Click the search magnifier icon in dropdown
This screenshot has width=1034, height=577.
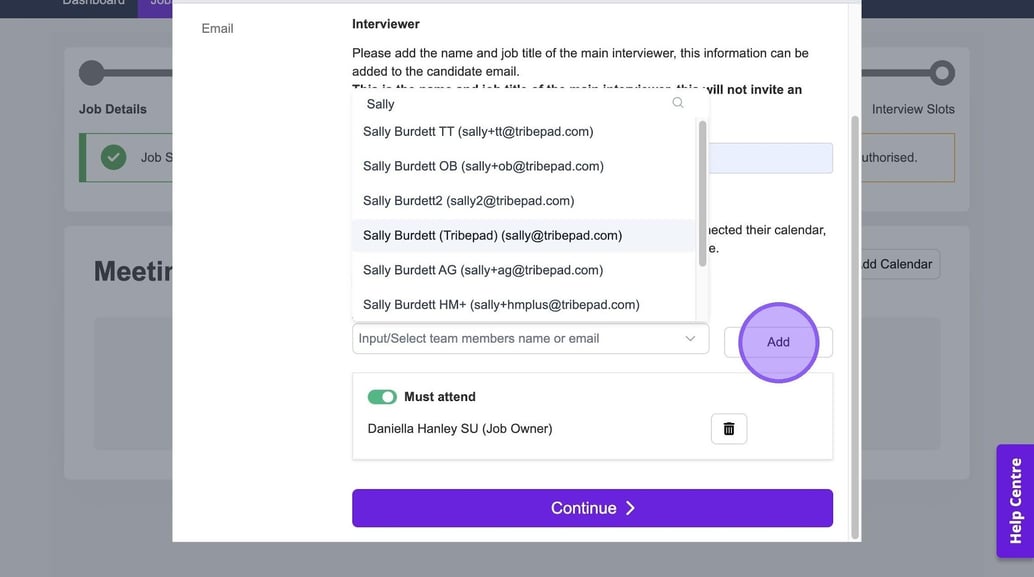click(678, 103)
